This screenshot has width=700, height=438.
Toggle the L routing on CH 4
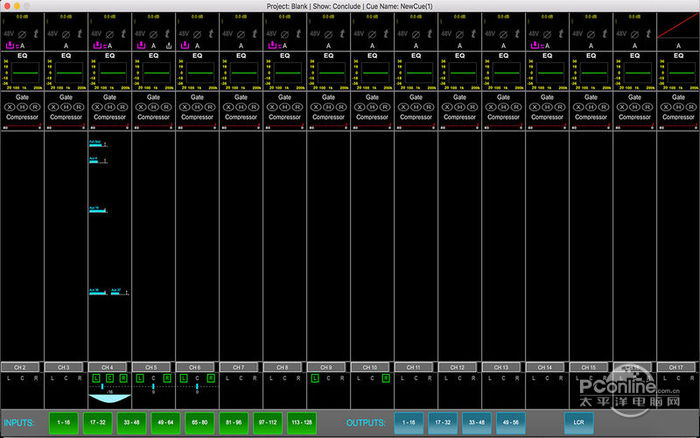coord(96,379)
